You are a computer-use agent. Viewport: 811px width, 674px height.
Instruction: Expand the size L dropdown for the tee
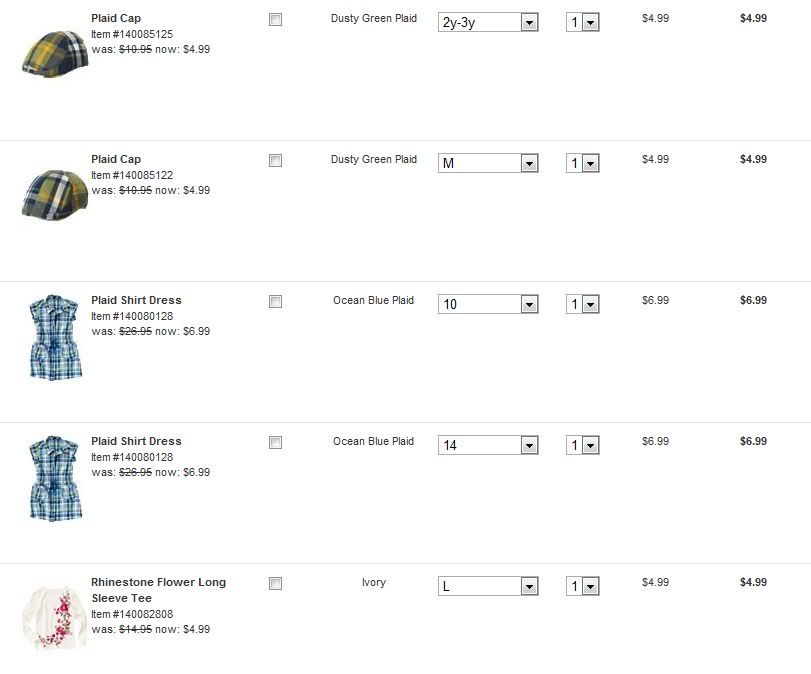pyautogui.click(x=488, y=587)
